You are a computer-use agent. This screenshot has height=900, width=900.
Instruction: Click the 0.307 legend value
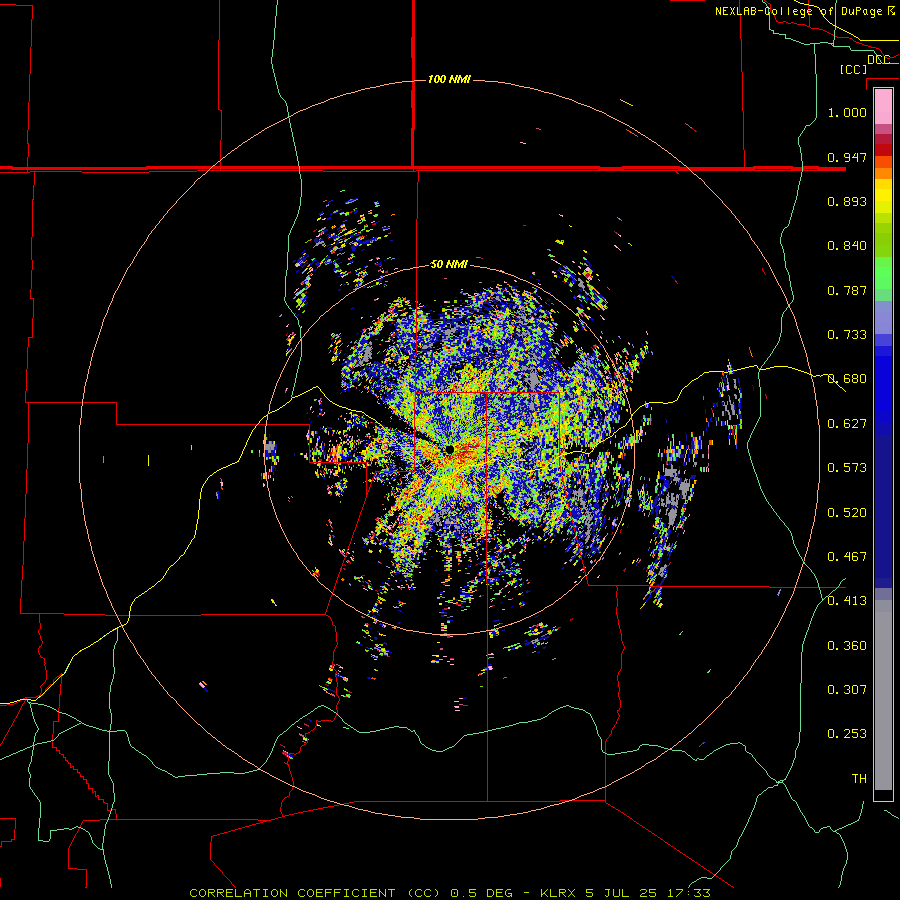[x=847, y=690]
